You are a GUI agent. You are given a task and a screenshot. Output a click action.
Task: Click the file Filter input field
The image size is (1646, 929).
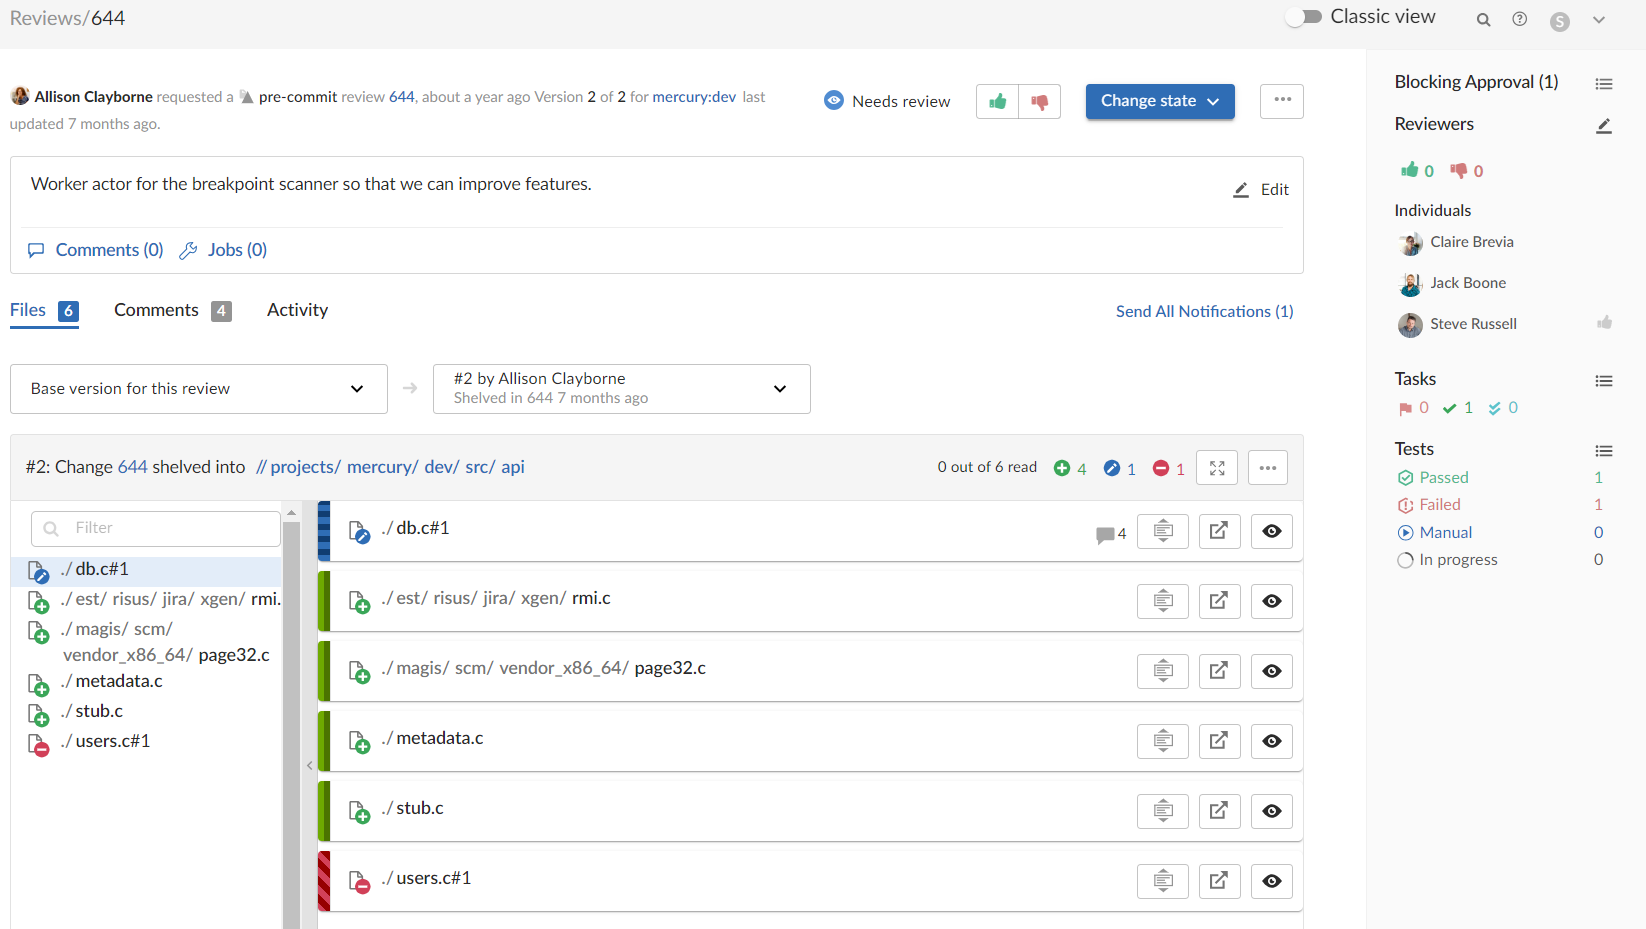click(x=155, y=528)
